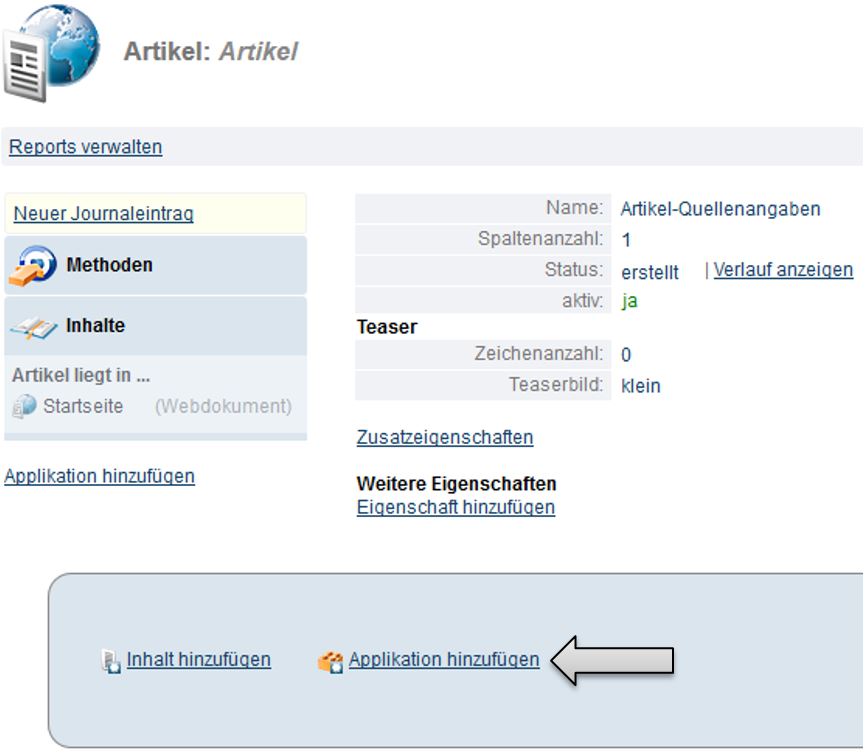Select the name value Artikel-Quellenangaben

[720, 209]
